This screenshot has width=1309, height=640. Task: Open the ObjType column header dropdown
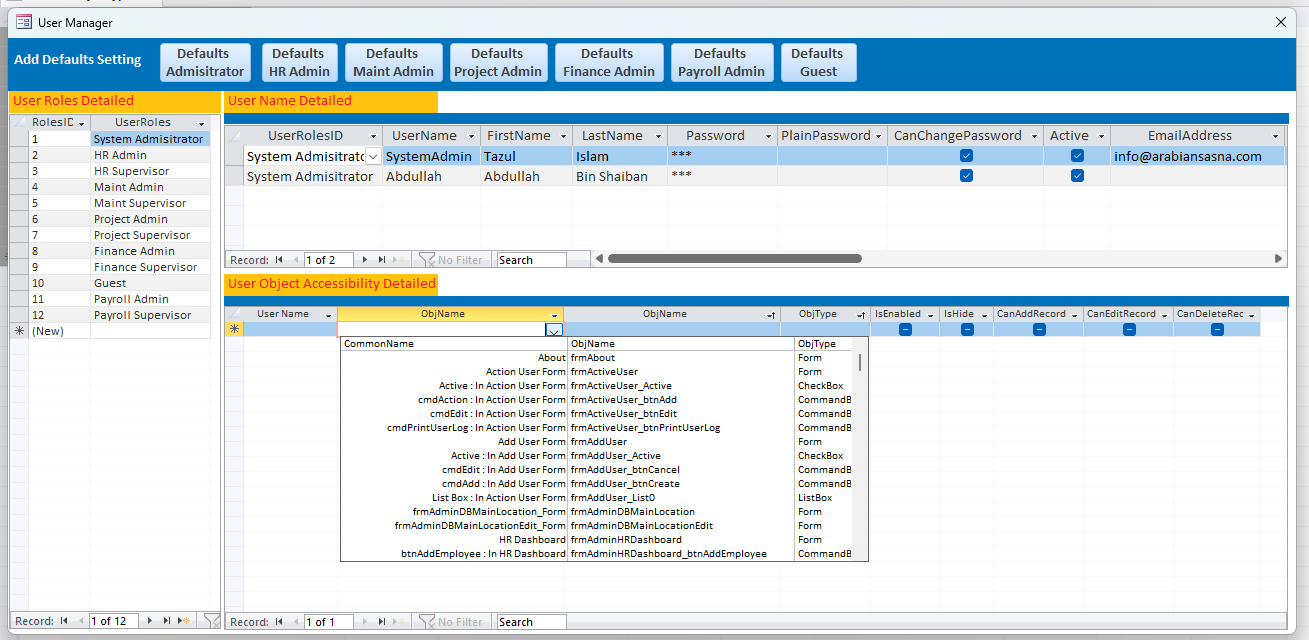860,314
